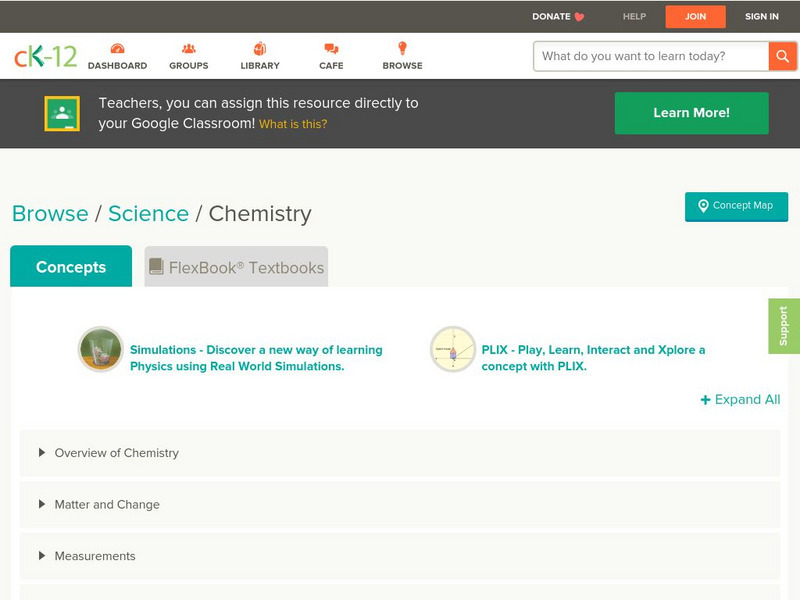This screenshot has width=800, height=600.
Task: Follow the Science breadcrumb link
Action: click(x=148, y=214)
